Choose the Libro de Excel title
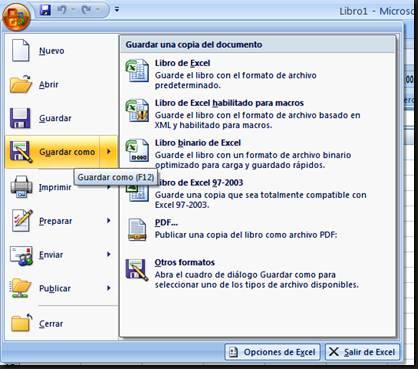The width and height of the screenshot is (418, 369). click(182, 63)
